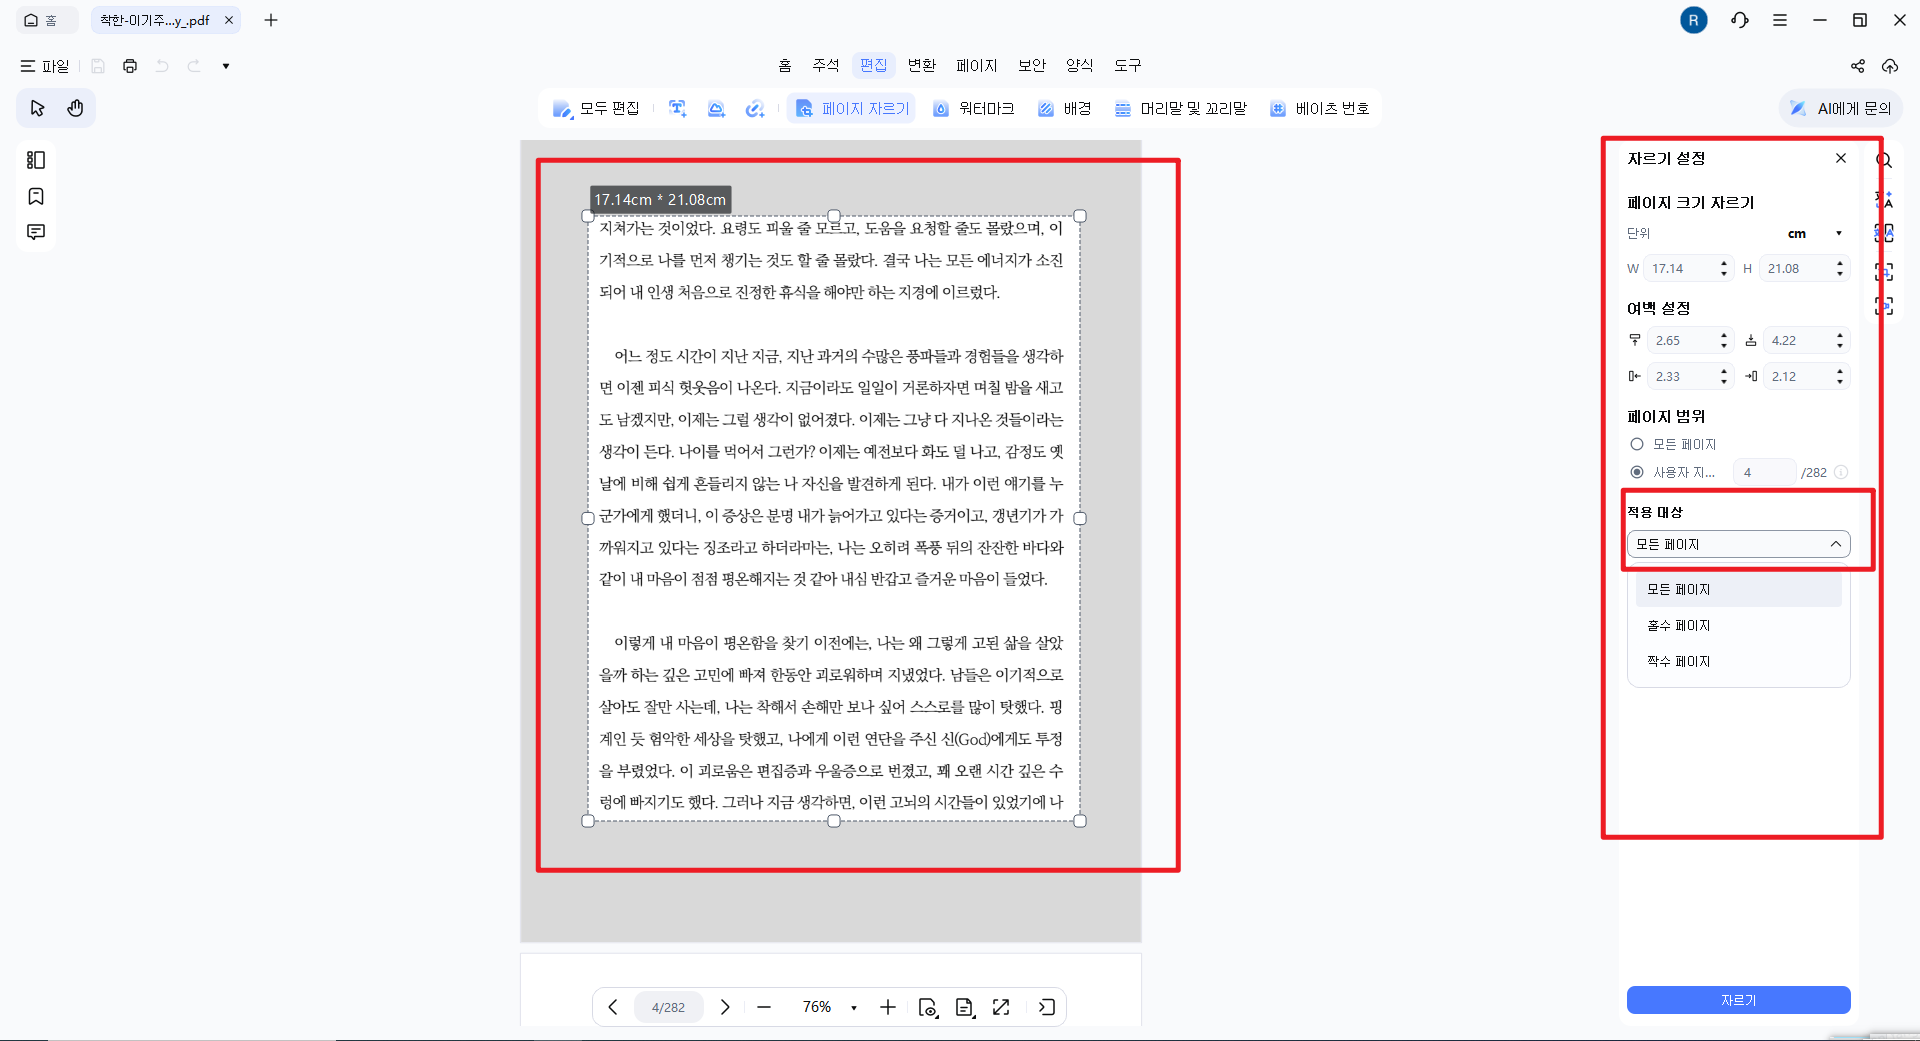Click the add image icon
The height and width of the screenshot is (1041, 1920).
[x=716, y=108]
